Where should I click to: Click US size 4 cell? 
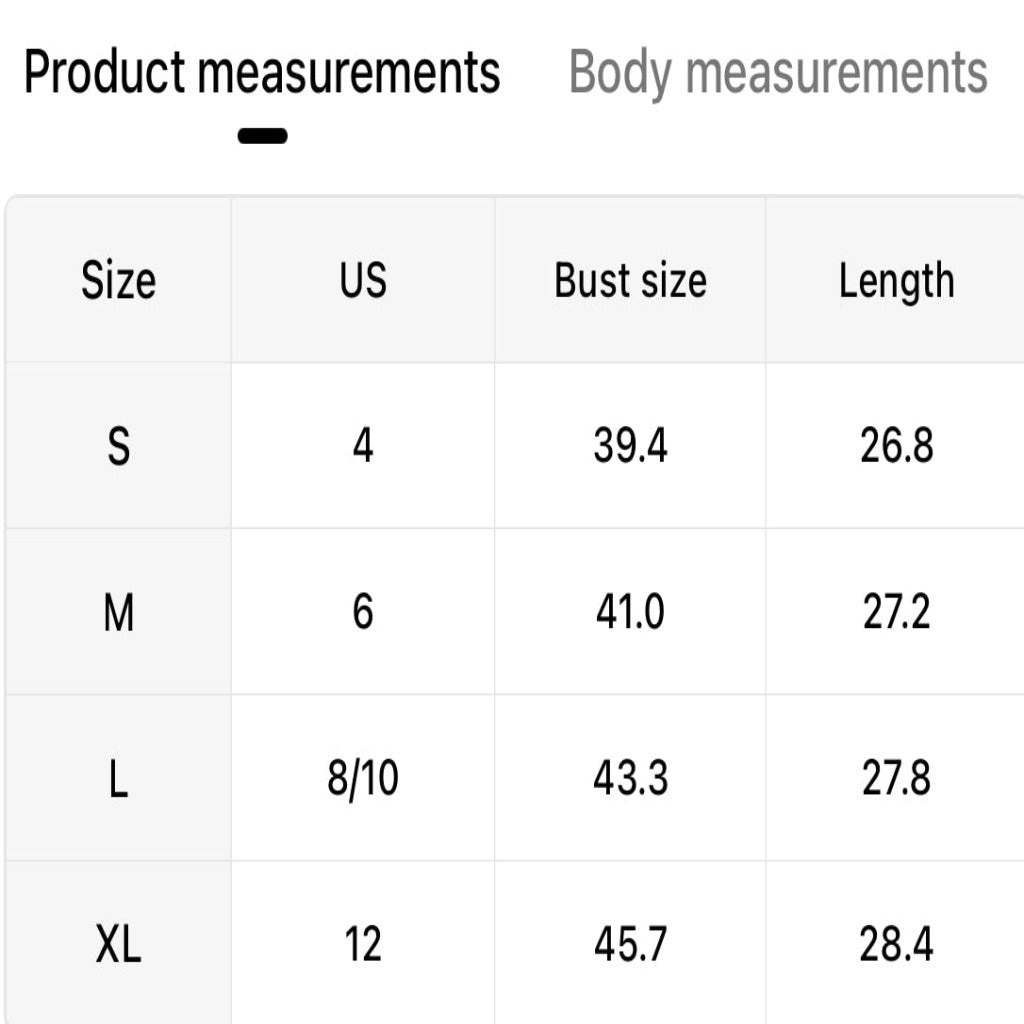pyautogui.click(x=363, y=446)
